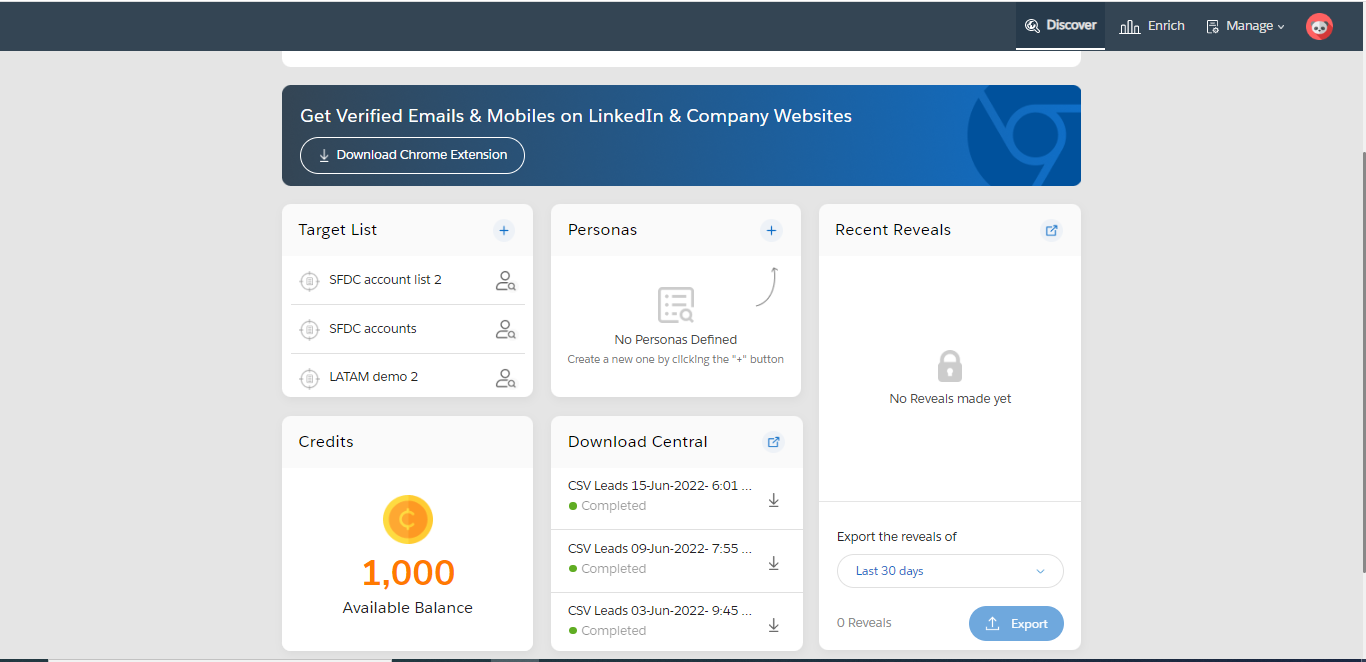
Task: Click the credits coin icon
Action: 407,519
